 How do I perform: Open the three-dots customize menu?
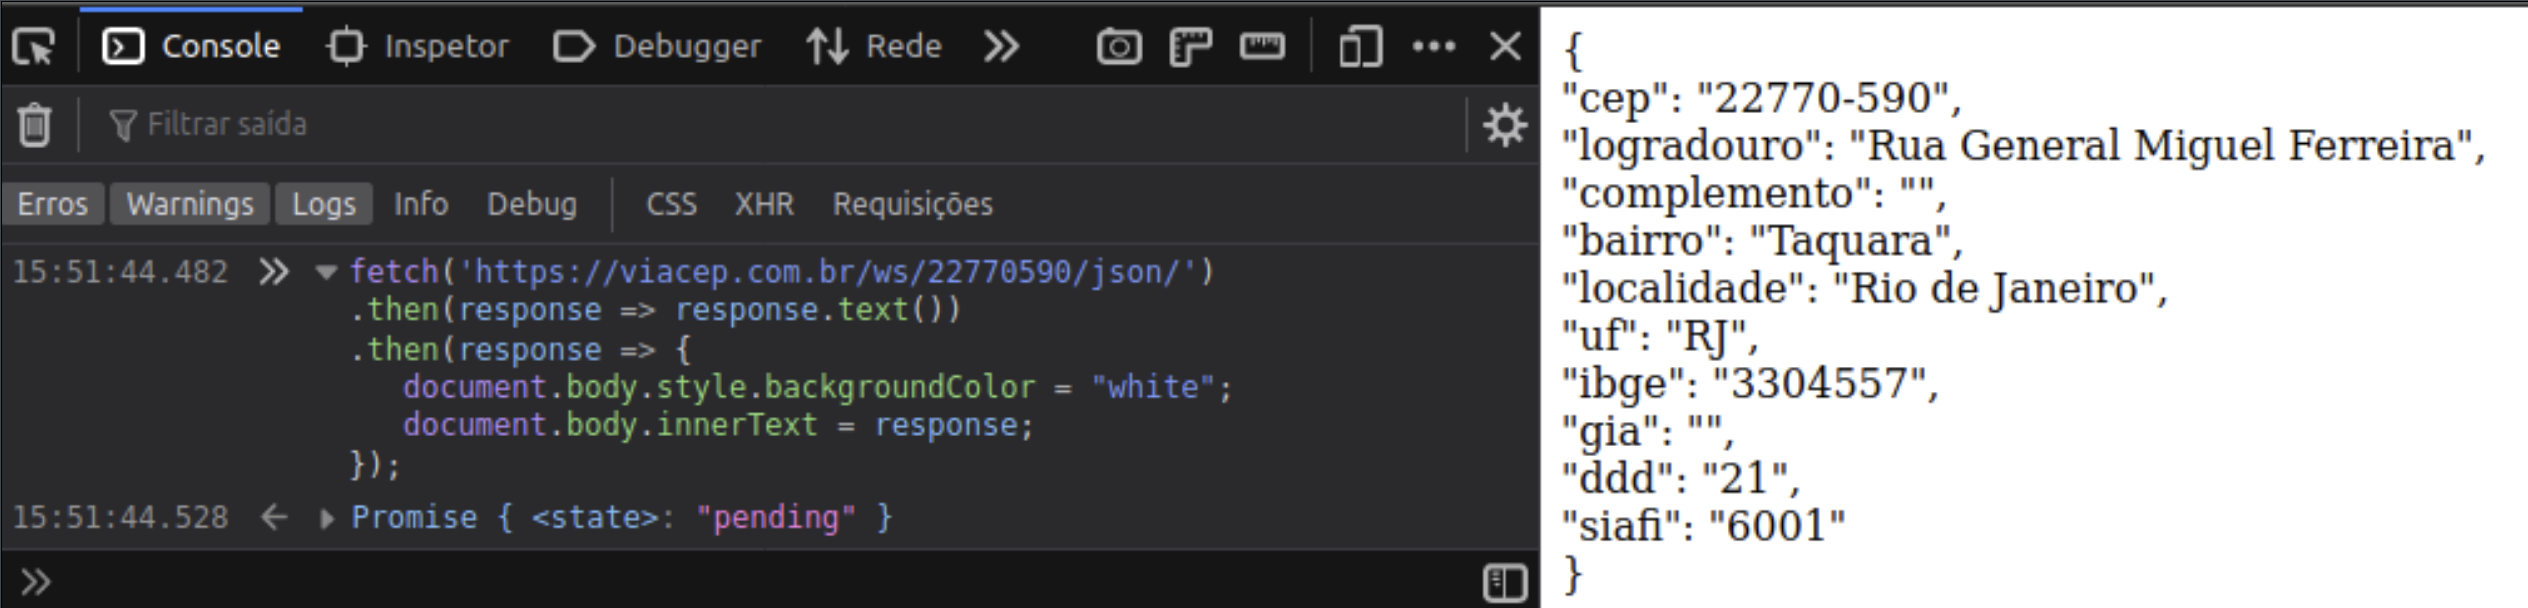1433,47
